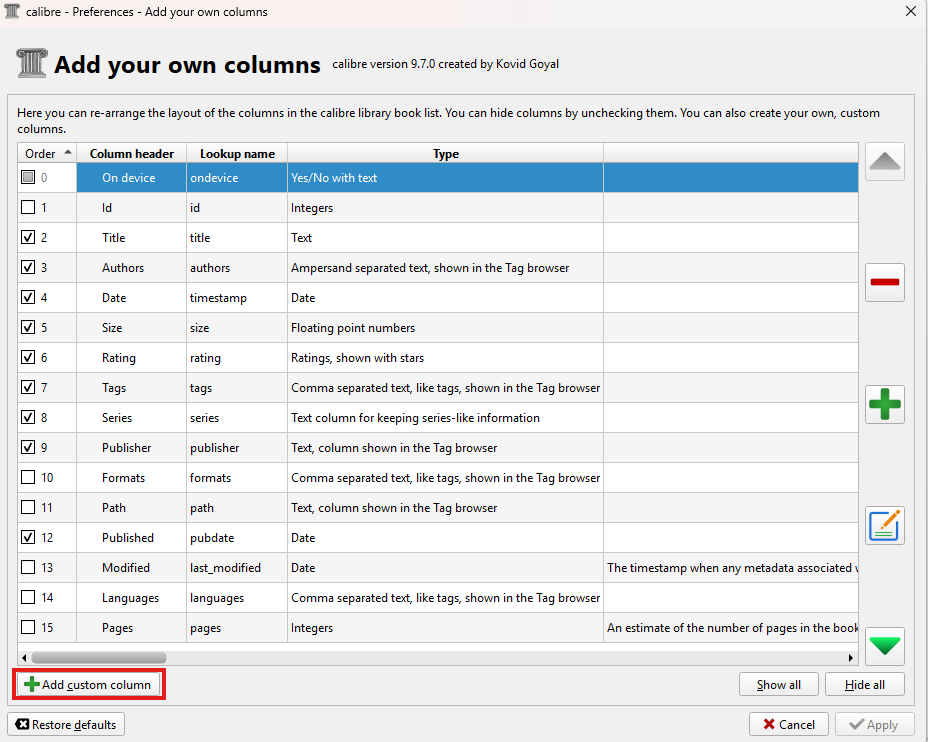Viewport: 928px width, 742px height.
Task: Uncheck the Authors column checkbox
Action: pyautogui.click(x=28, y=267)
